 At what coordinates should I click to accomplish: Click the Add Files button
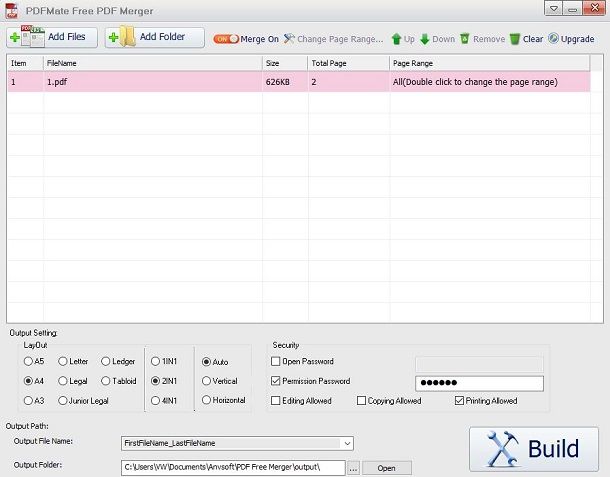point(52,37)
